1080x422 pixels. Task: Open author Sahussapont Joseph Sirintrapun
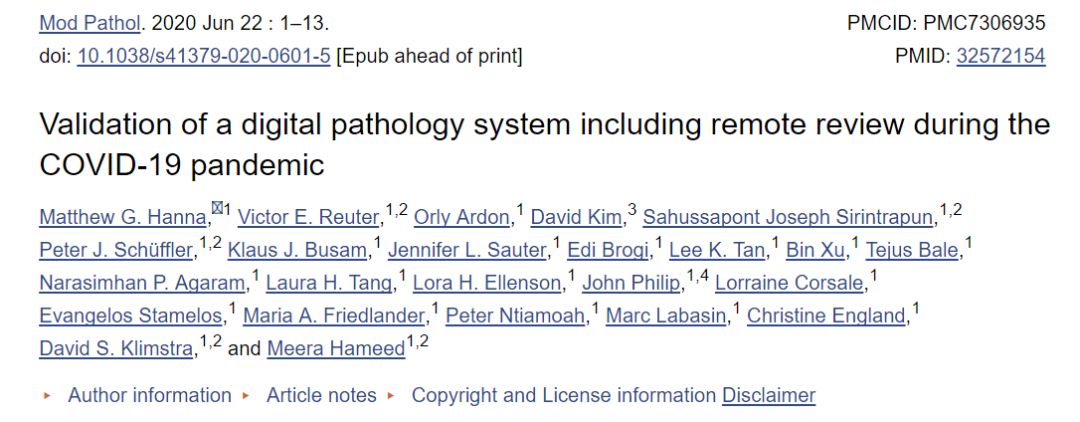pos(789,218)
